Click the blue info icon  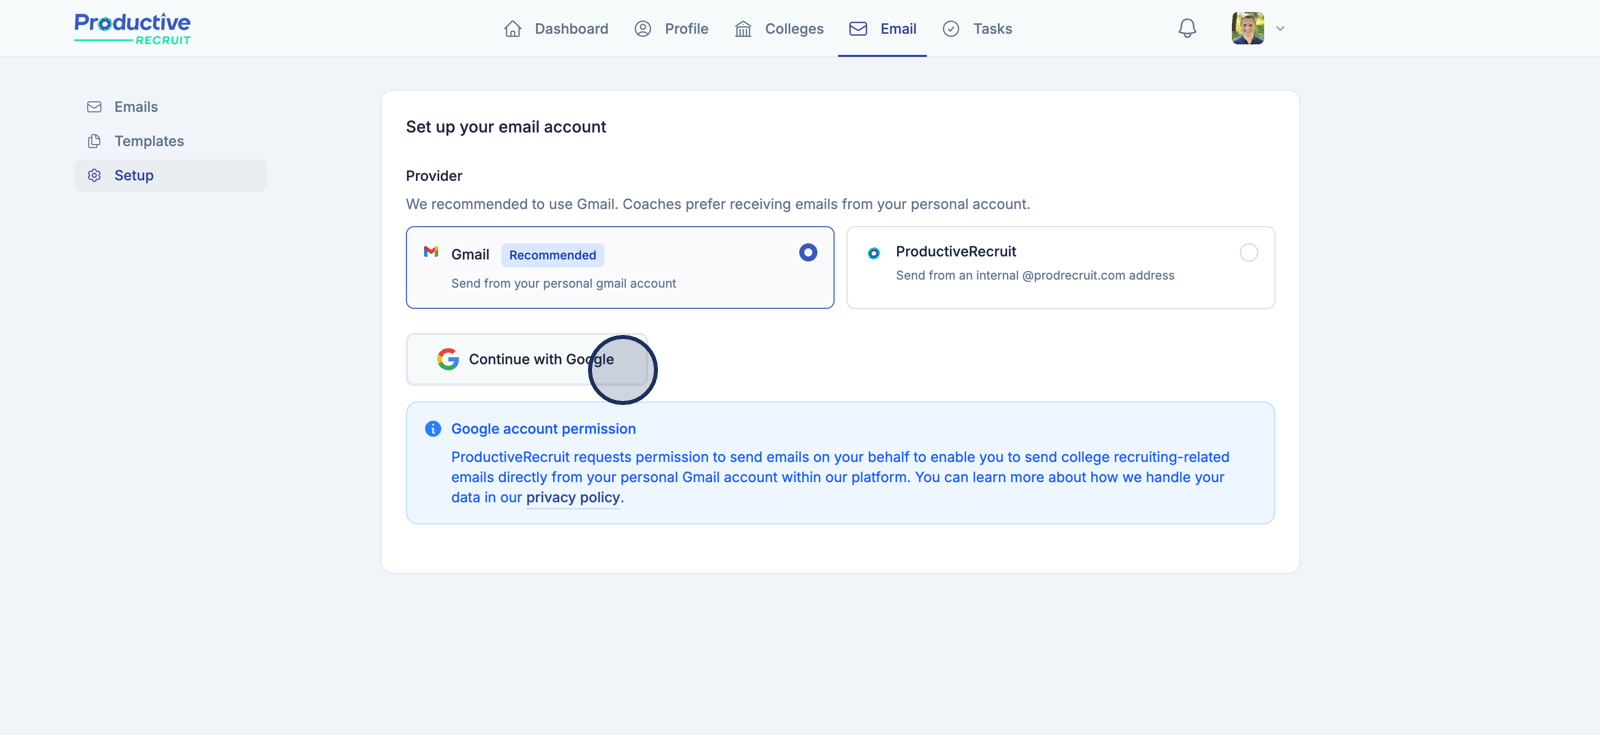pos(433,429)
